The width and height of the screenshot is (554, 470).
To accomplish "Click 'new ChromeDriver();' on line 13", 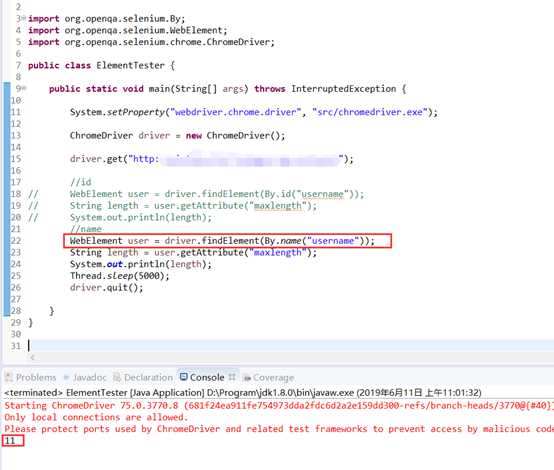I will pos(236,136).
